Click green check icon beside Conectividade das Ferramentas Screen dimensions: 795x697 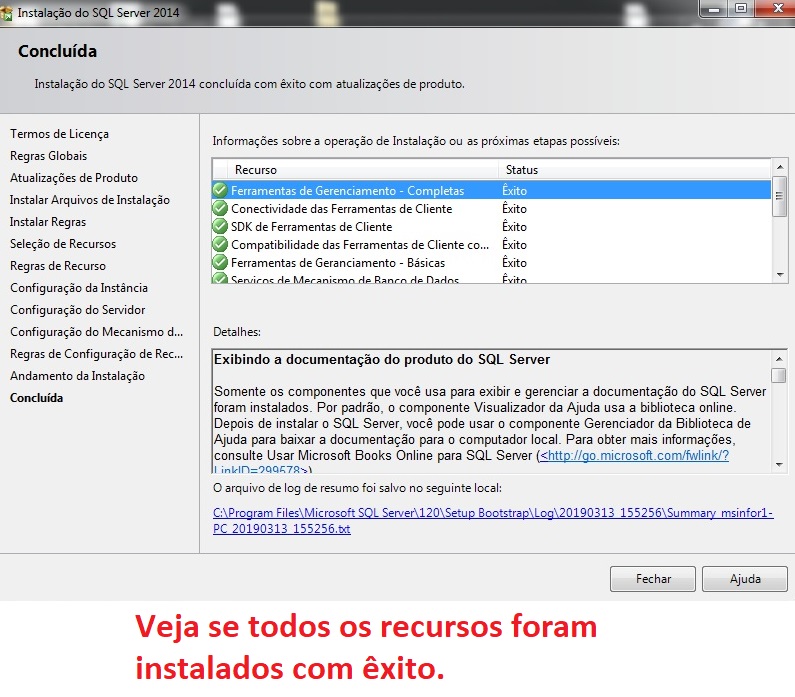coord(220,208)
